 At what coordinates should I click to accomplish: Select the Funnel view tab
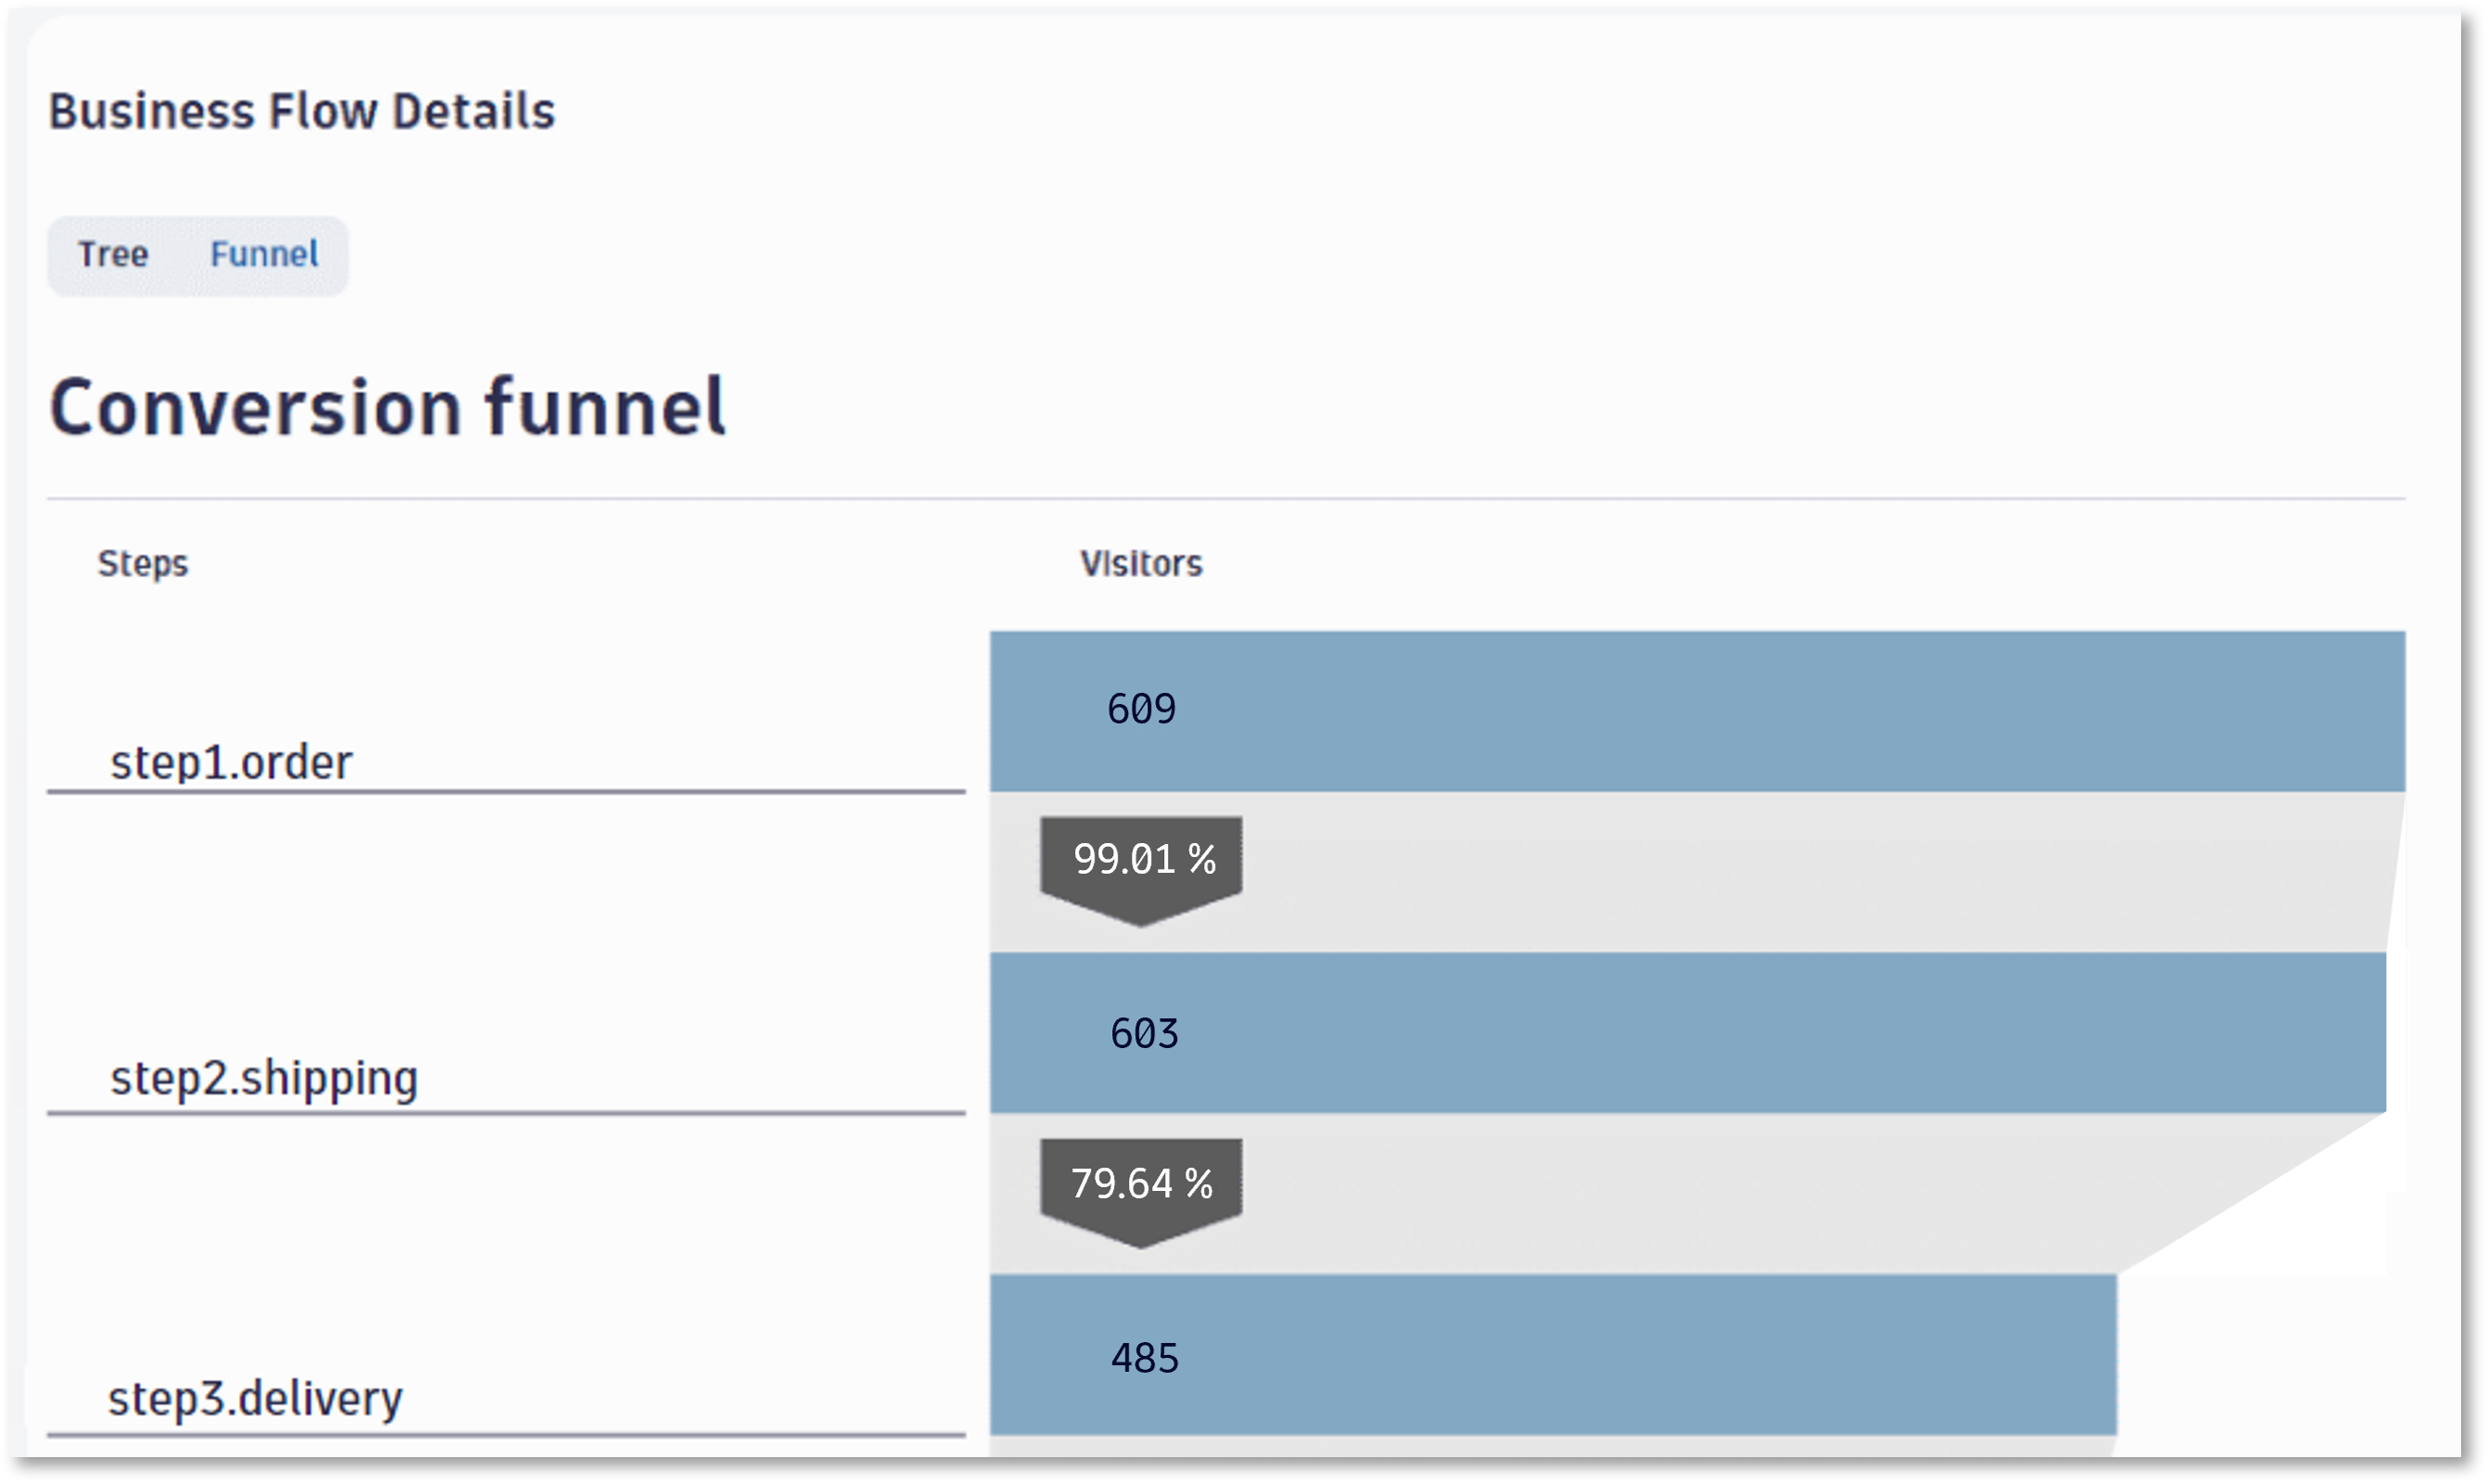(x=264, y=254)
